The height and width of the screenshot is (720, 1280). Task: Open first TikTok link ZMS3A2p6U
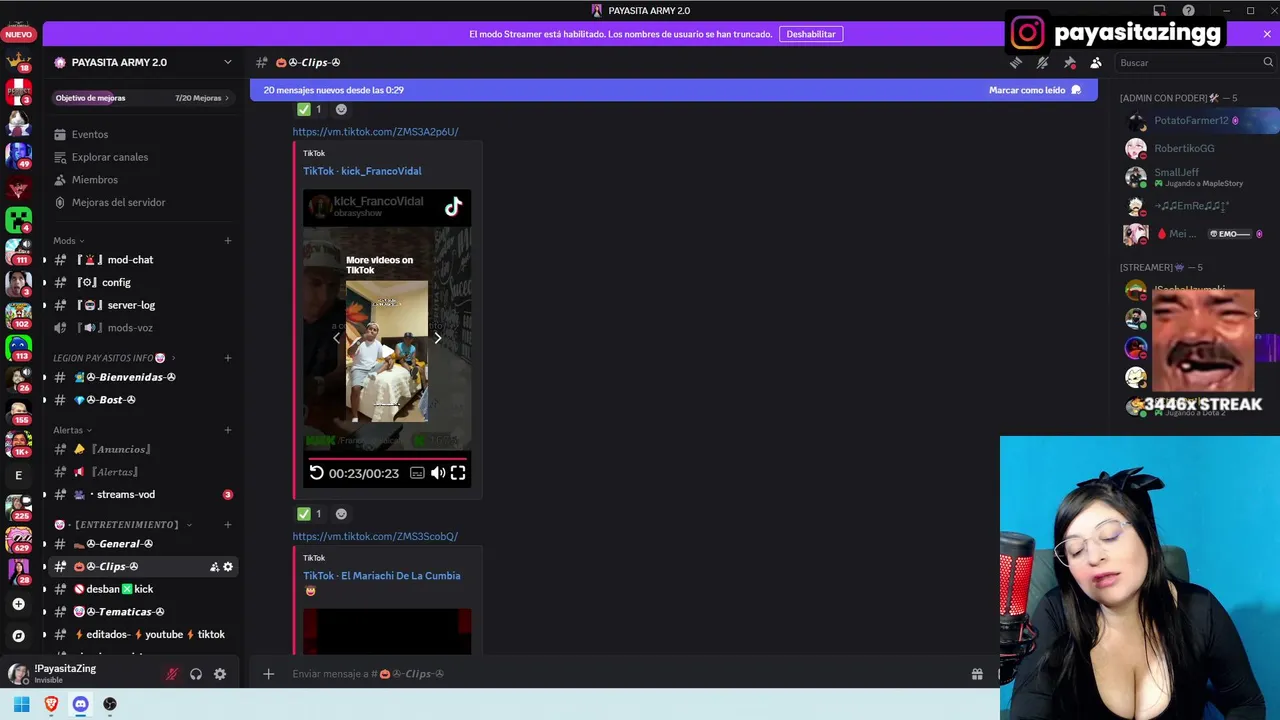(375, 132)
